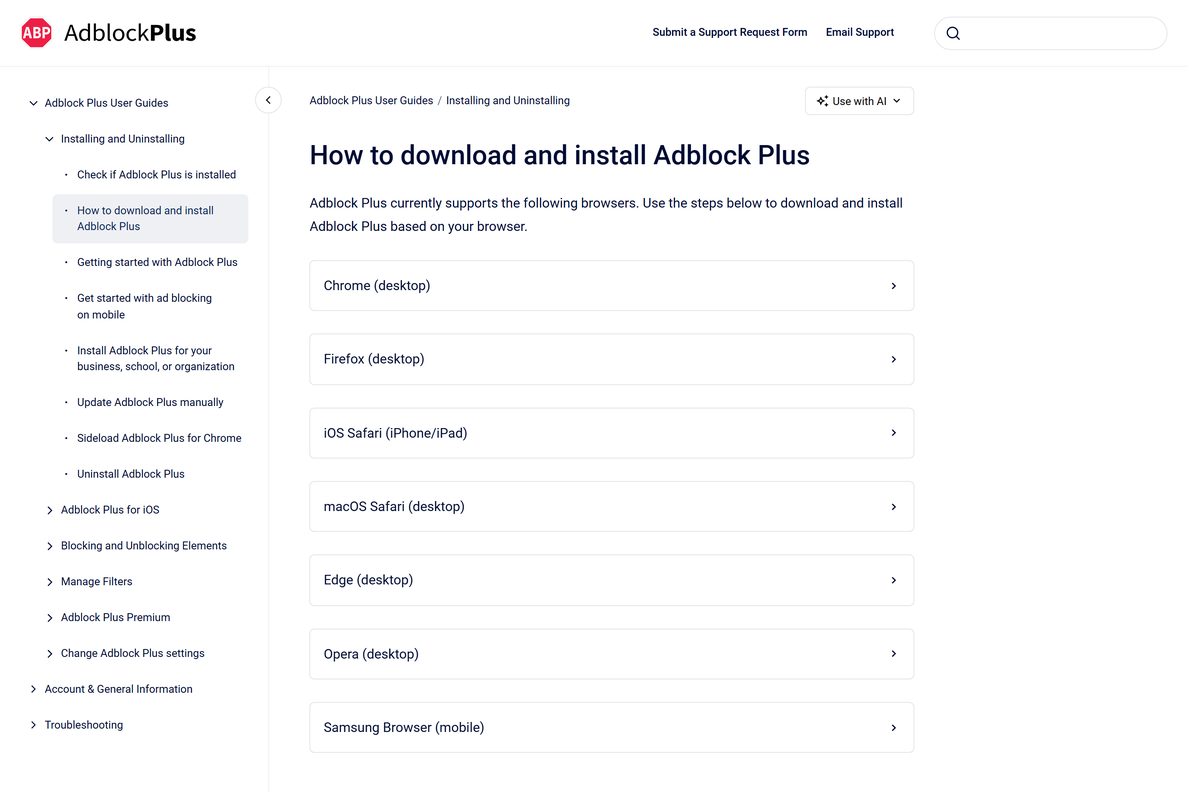
Task: Open Uninstall Adblock Plus page
Action: (x=131, y=474)
